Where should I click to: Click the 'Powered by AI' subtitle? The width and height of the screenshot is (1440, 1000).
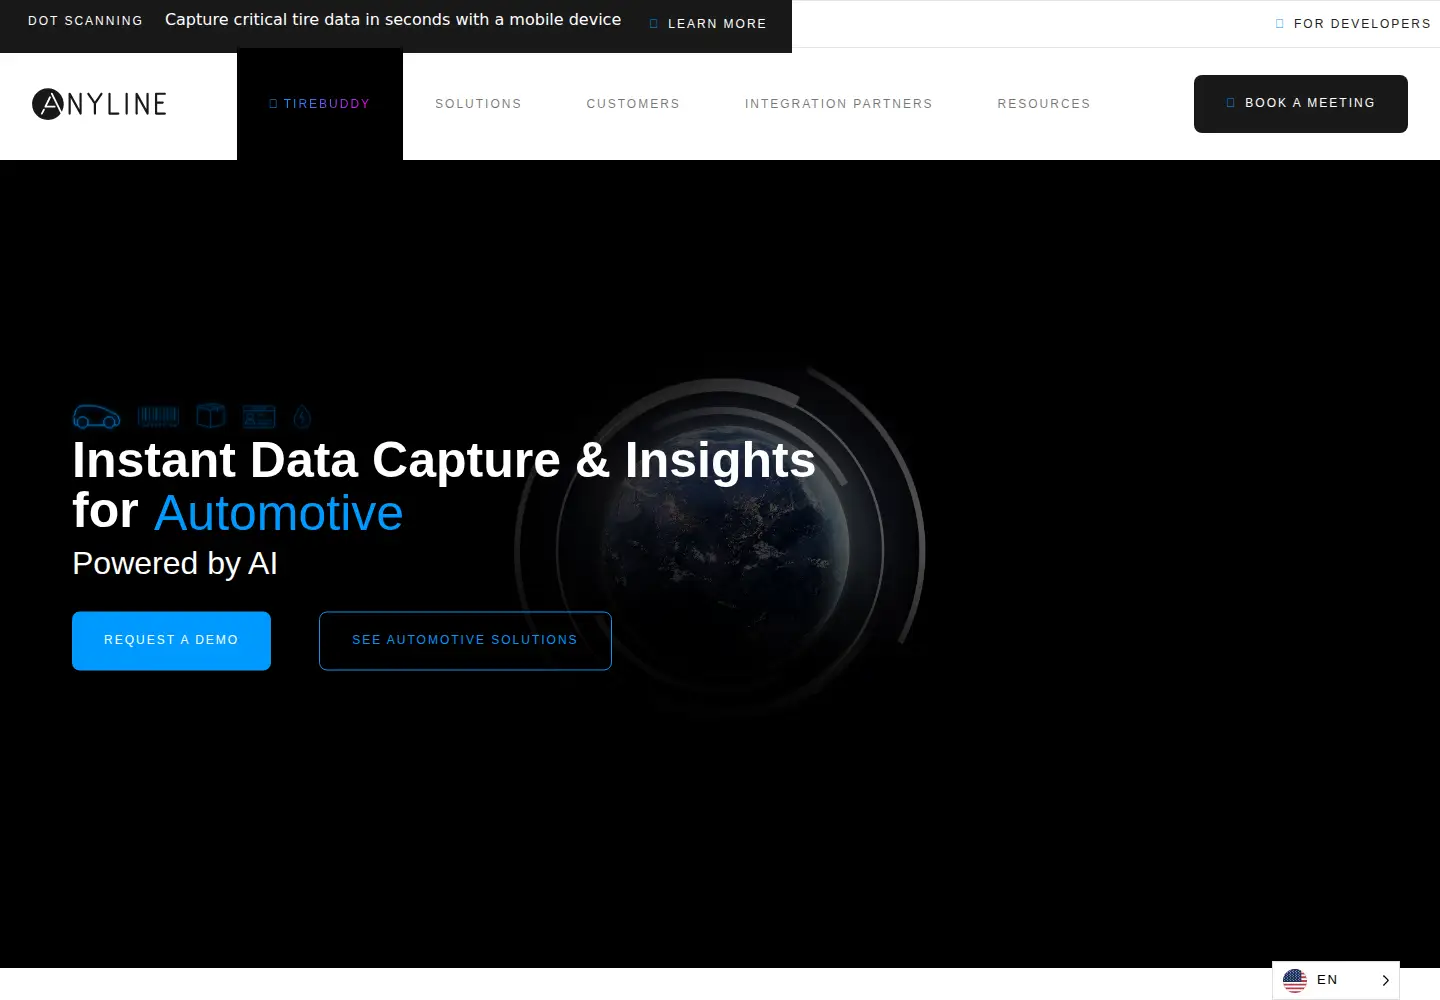click(x=175, y=564)
